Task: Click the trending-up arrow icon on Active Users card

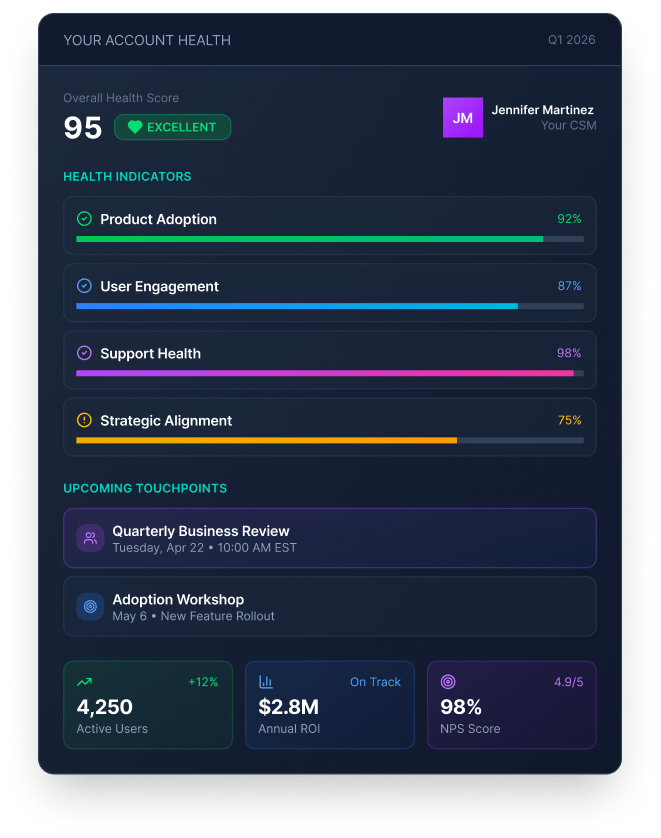Action: (x=84, y=682)
